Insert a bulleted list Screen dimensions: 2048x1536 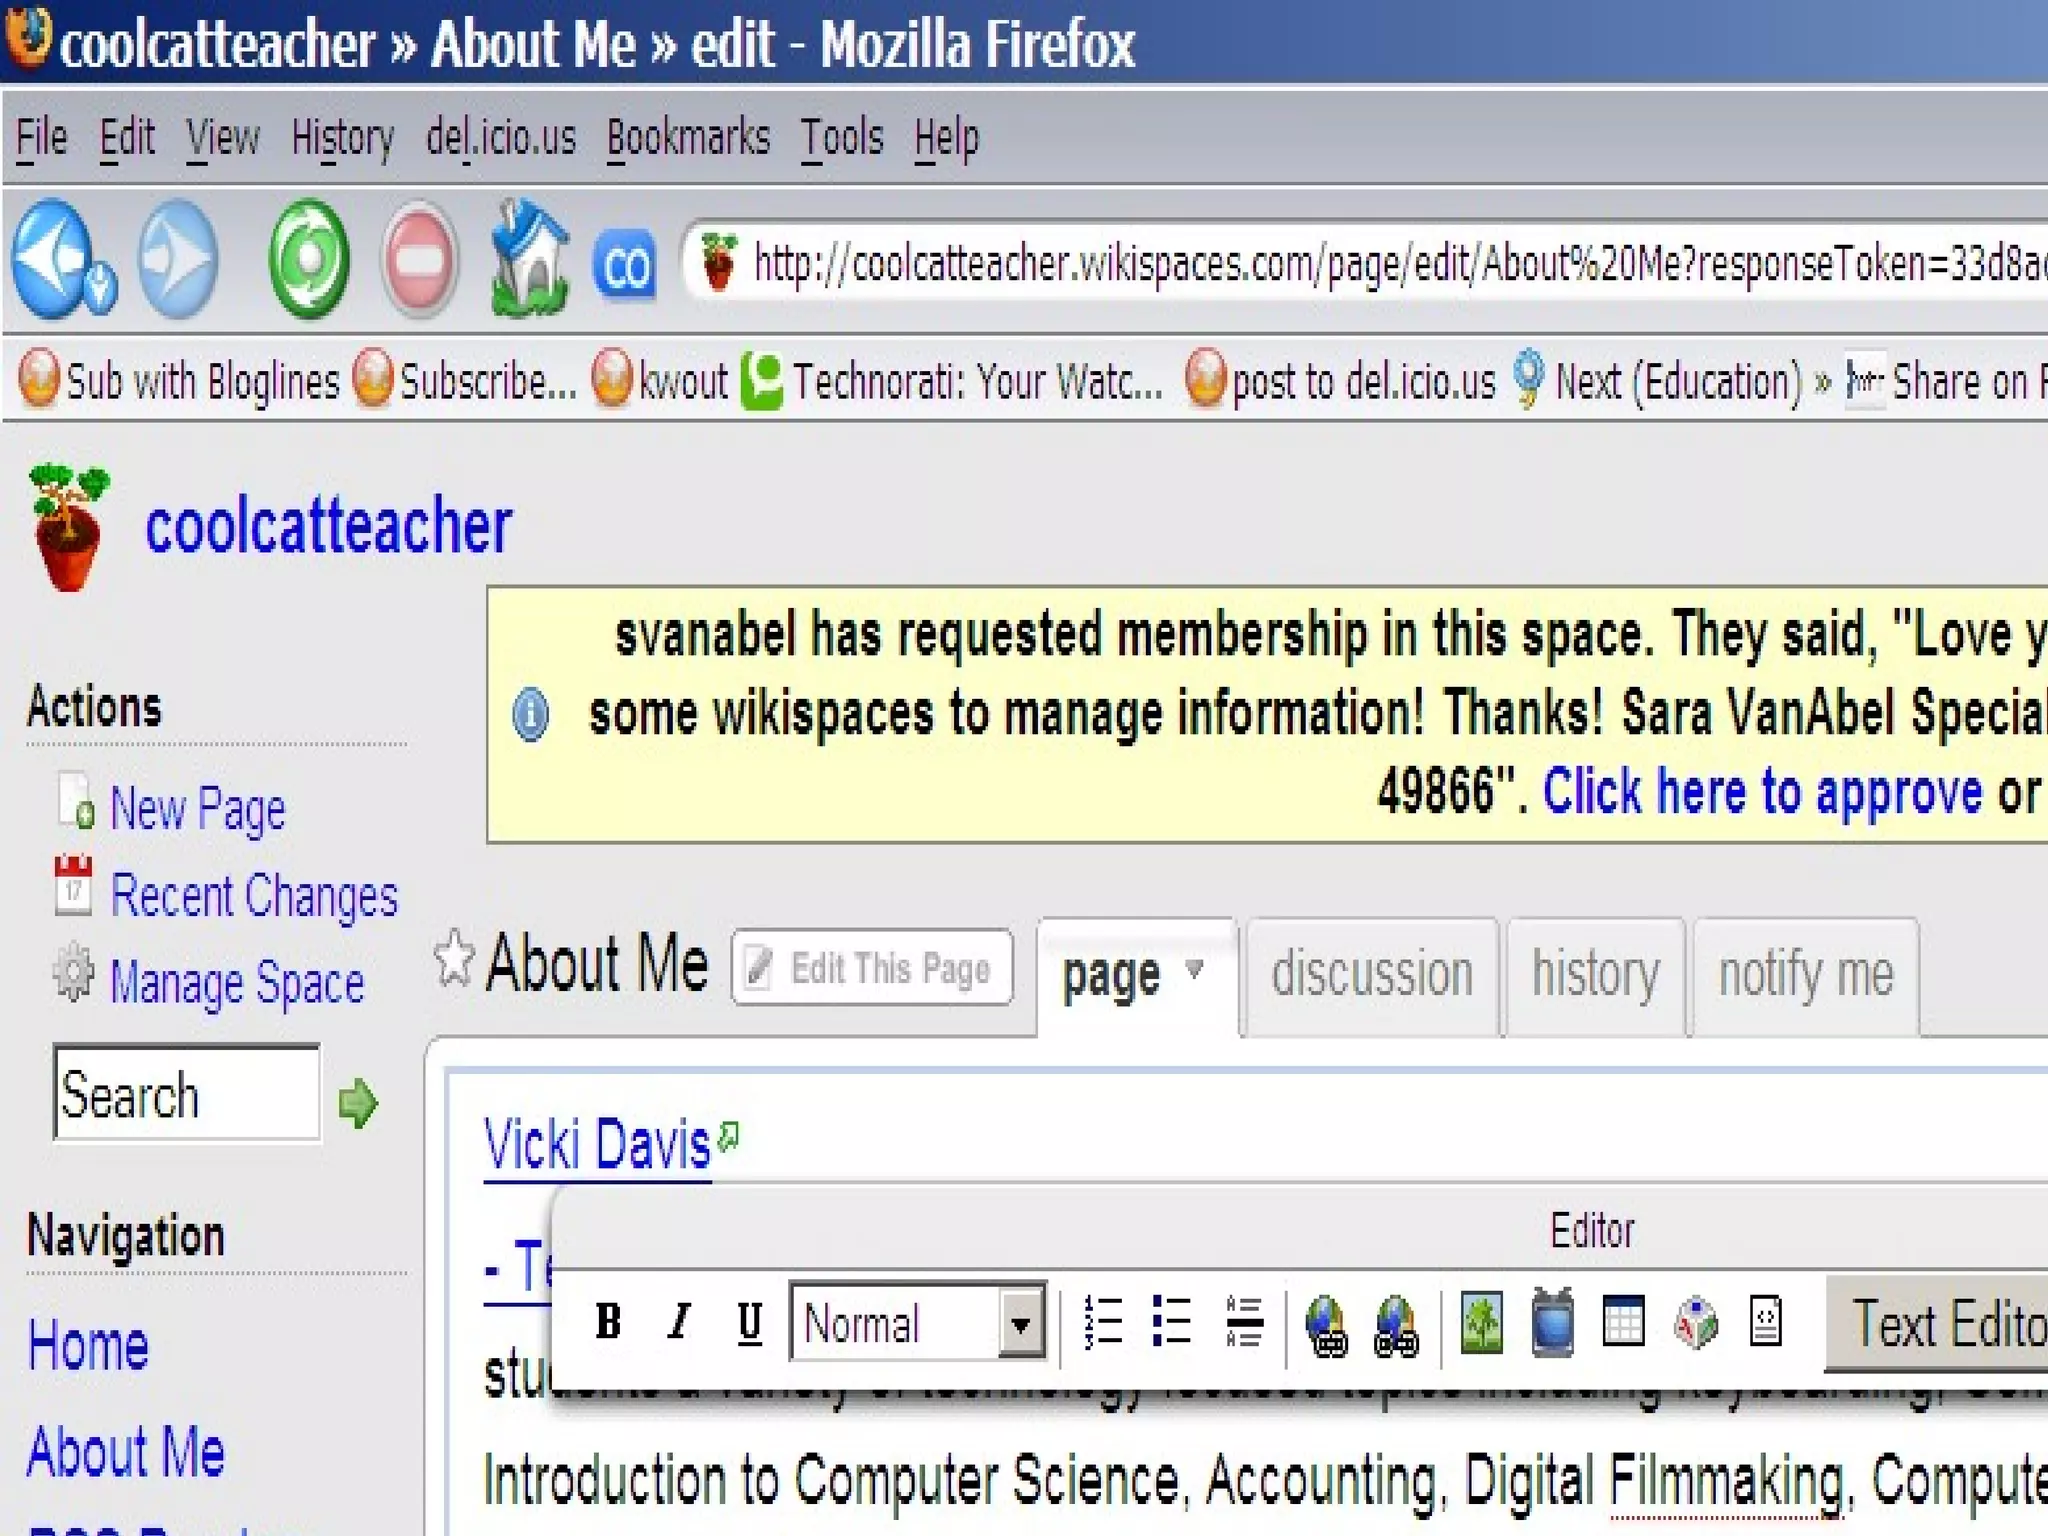click(1172, 1322)
